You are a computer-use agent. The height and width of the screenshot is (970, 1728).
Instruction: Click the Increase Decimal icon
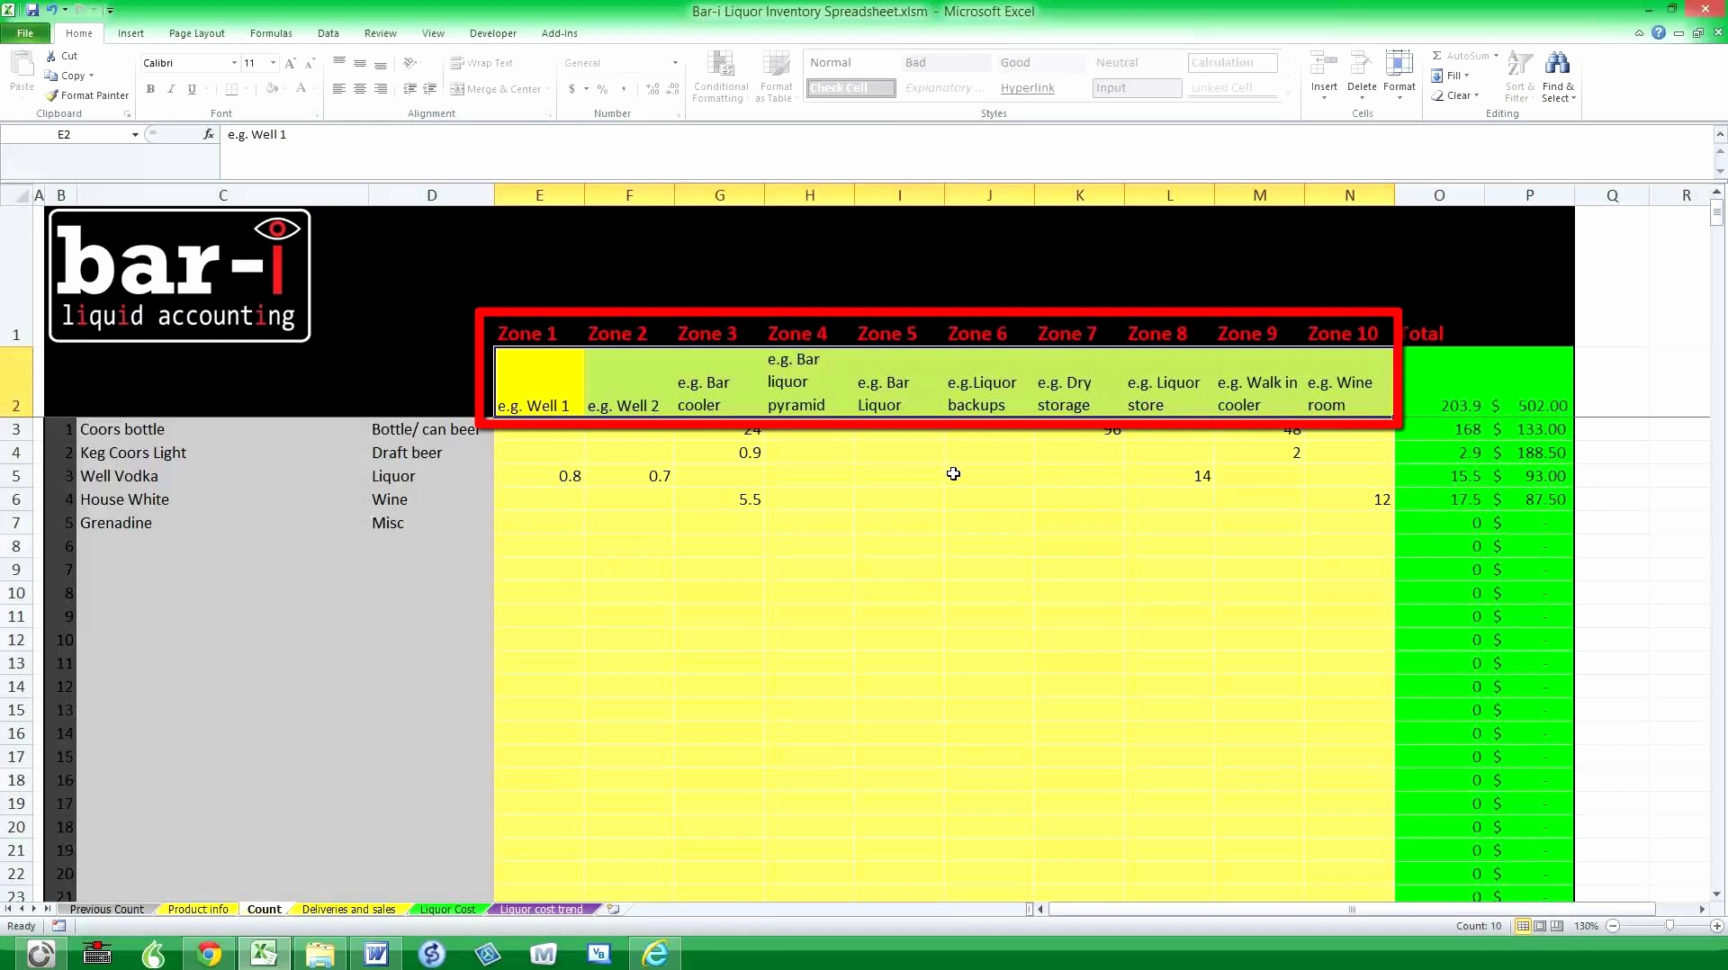(x=651, y=88)
